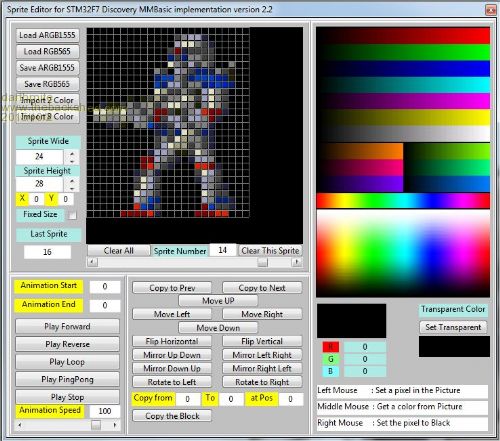Click the Y position input field
The height and width of the screenshot is (441, 500).
click(66, 199)
